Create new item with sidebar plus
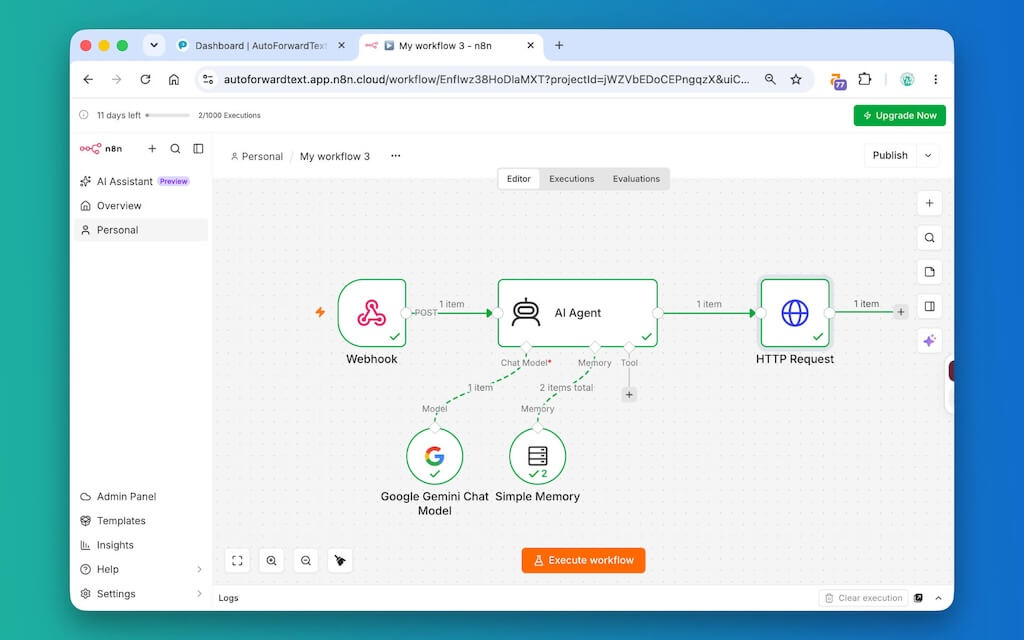This screenshot has height=640, width=1024. click(x=152, y=149)
